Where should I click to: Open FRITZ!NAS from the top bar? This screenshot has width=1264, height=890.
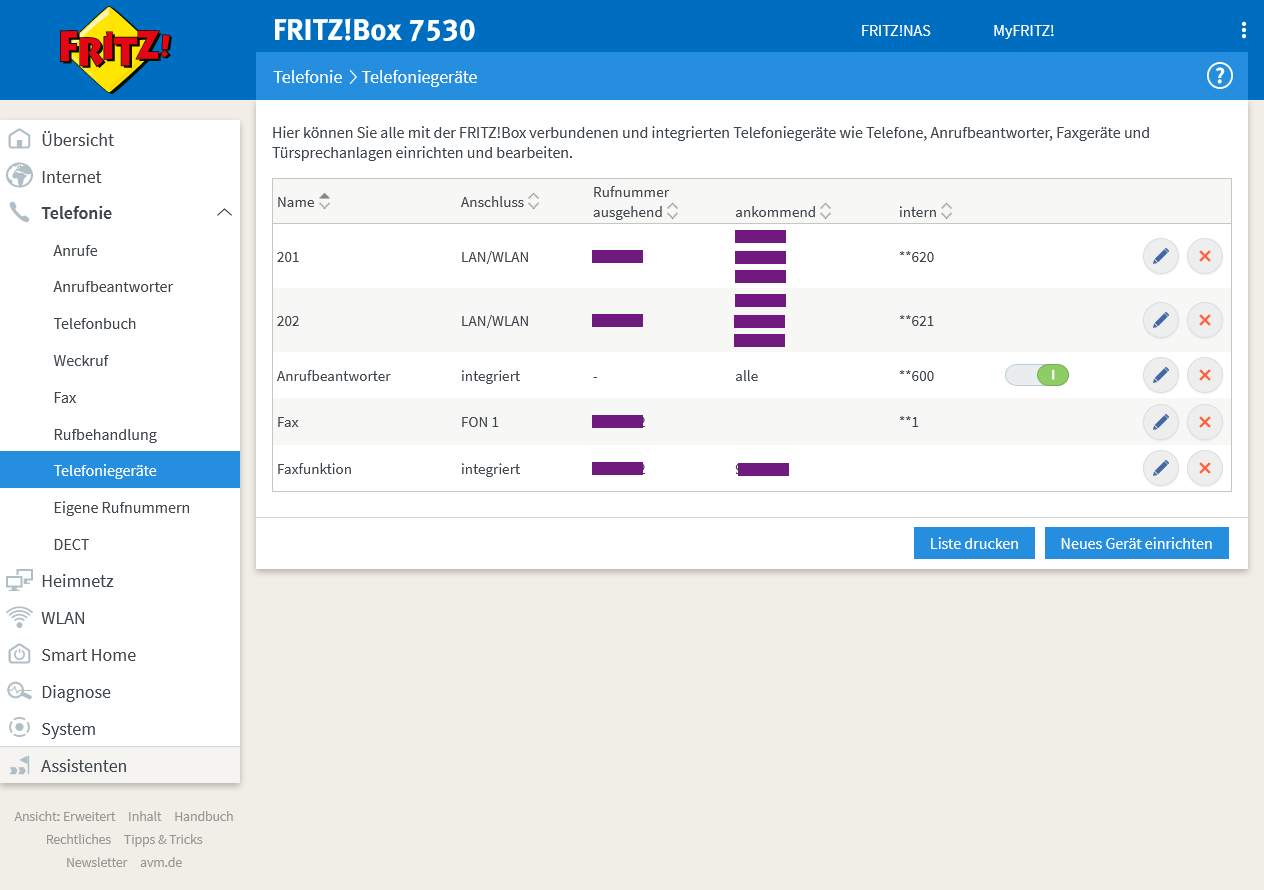pyautogui.click(x=895, y=31)
